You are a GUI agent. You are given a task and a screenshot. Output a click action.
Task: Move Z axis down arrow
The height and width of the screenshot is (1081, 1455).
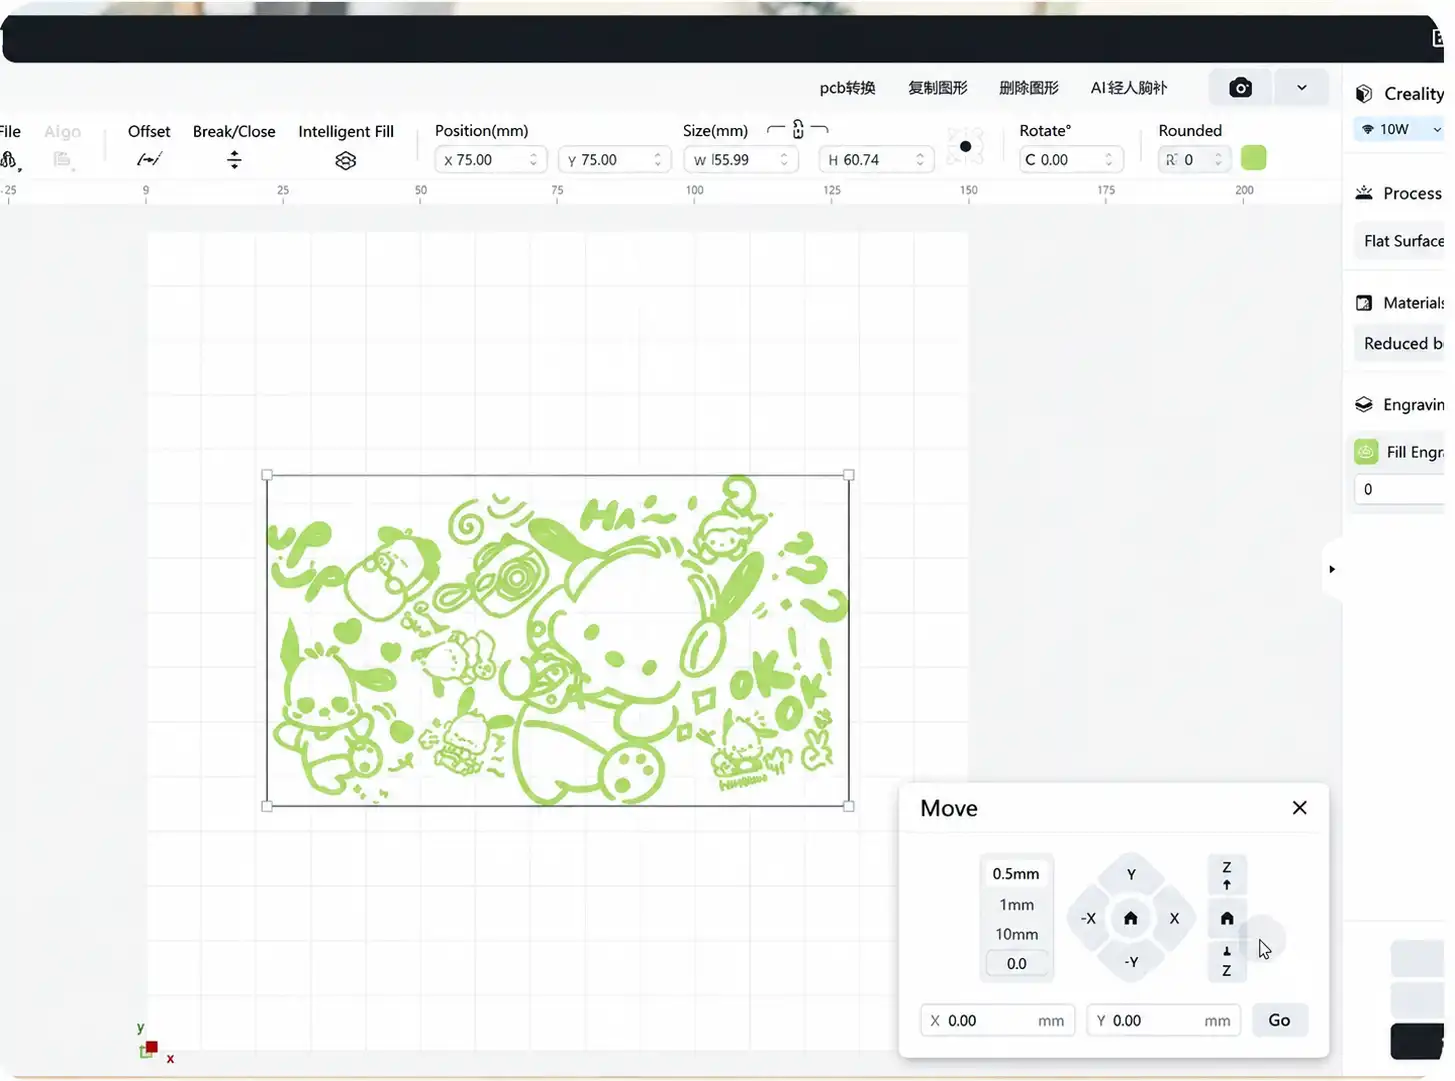(1227, 961)
